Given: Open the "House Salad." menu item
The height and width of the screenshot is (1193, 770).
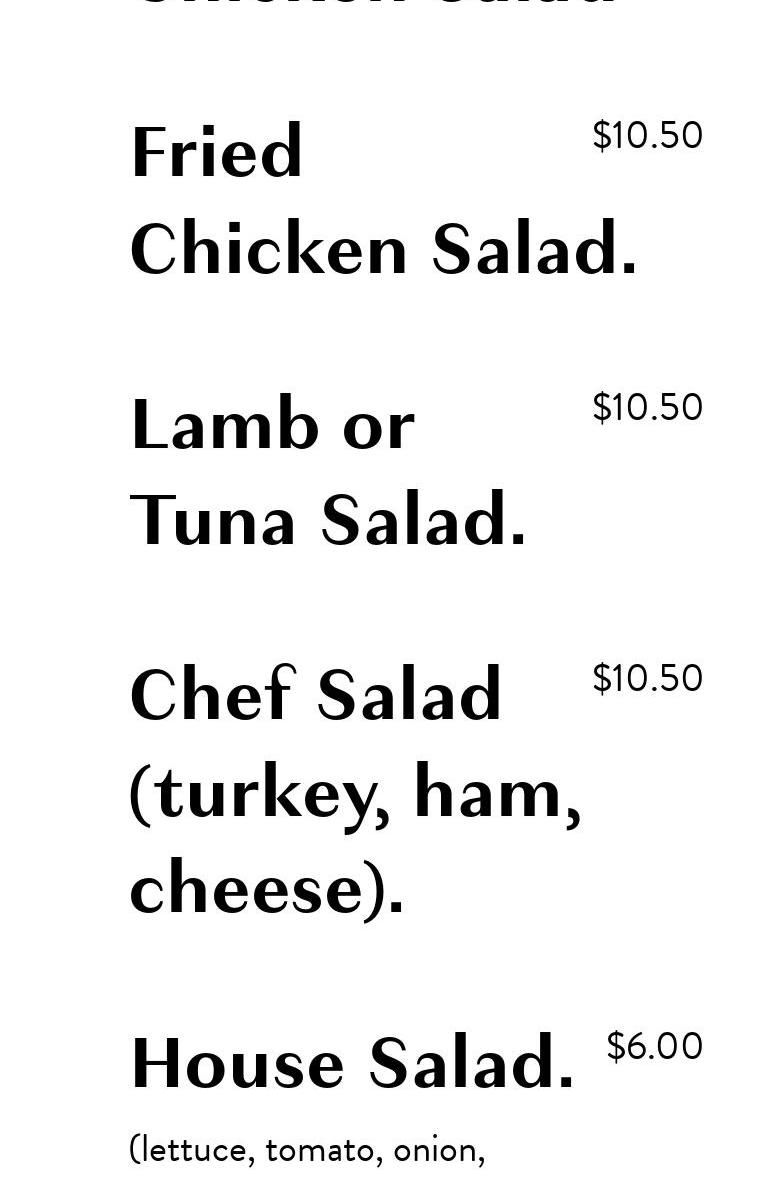Looking at the screenshot, I should pyautogui.click(x=352, y=1063).
